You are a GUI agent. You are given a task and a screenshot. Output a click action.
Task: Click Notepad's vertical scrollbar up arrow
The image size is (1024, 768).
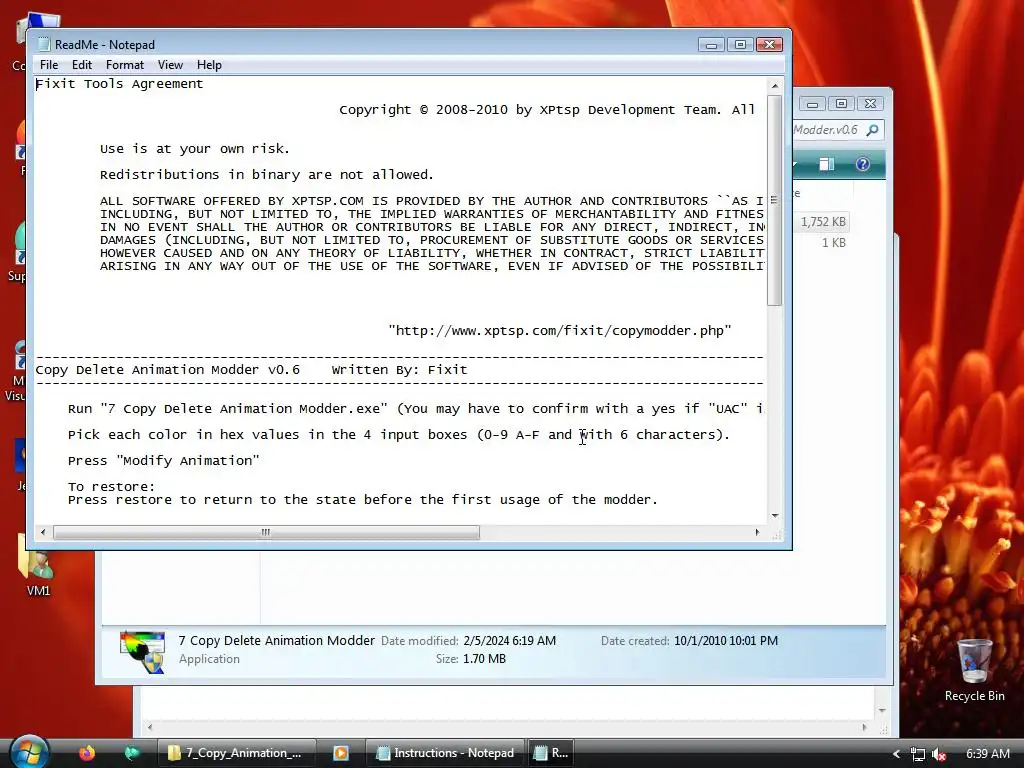pyautogui.click(x=775, y=86)
